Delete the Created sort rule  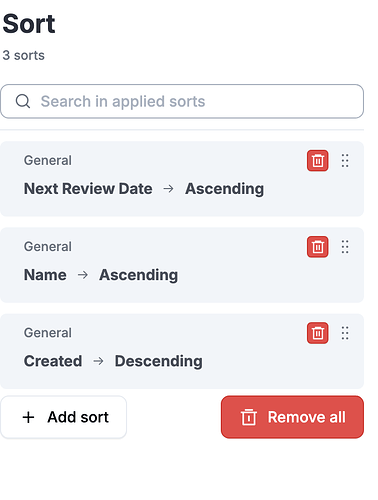pyautogui.click(x=317, y=333)
